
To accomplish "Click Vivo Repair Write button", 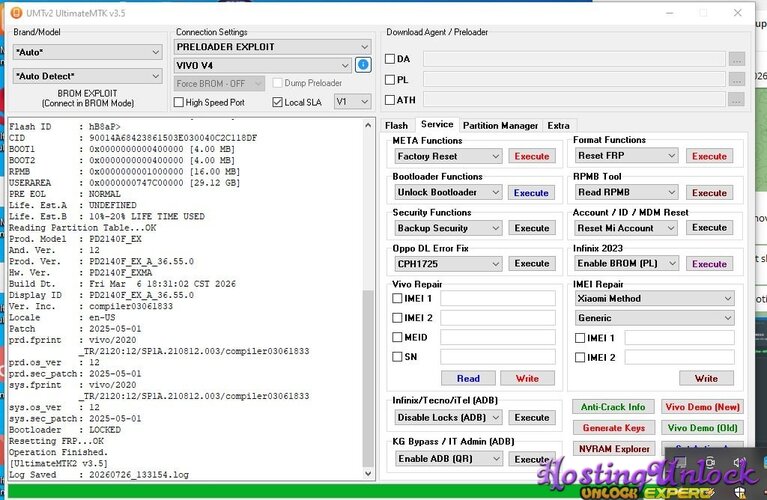I will pos(527,378).
